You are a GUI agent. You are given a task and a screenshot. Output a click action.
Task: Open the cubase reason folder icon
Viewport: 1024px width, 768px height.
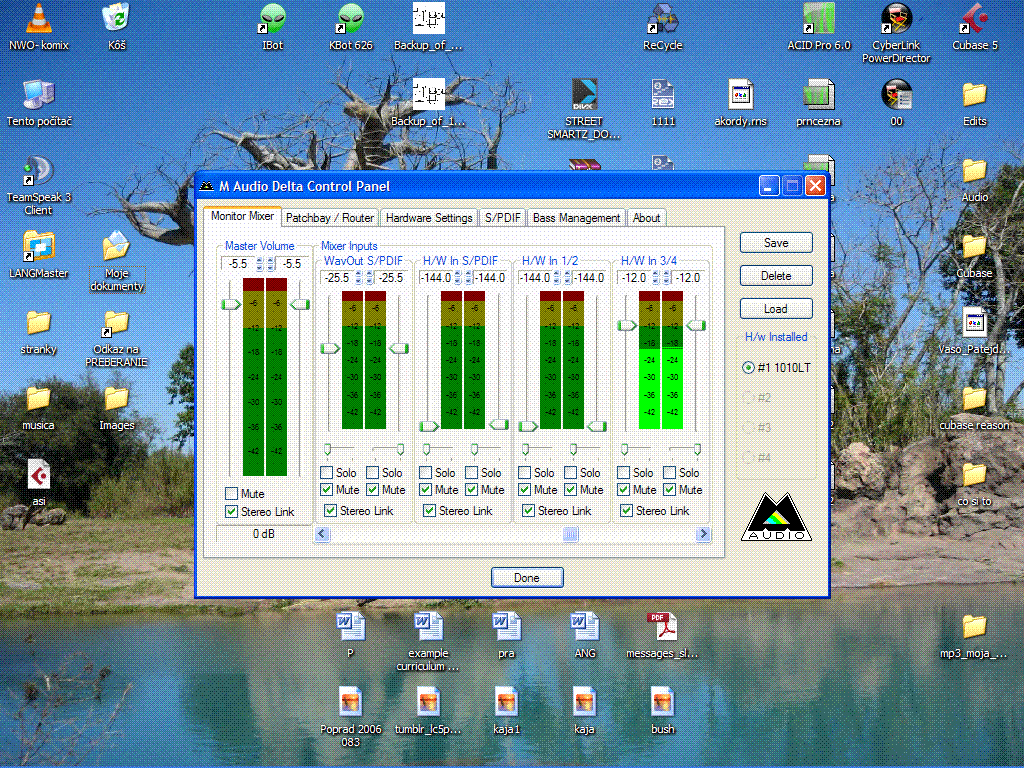tap(974, 407)
